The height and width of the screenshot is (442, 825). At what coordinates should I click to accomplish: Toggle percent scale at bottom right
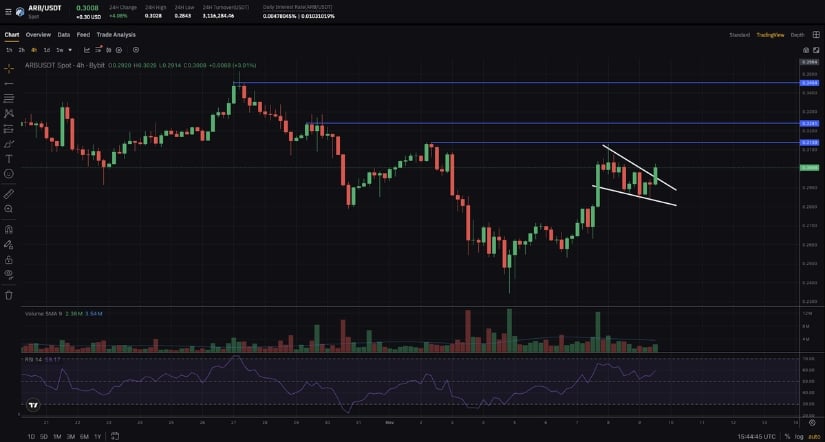[x=788, y=436]
